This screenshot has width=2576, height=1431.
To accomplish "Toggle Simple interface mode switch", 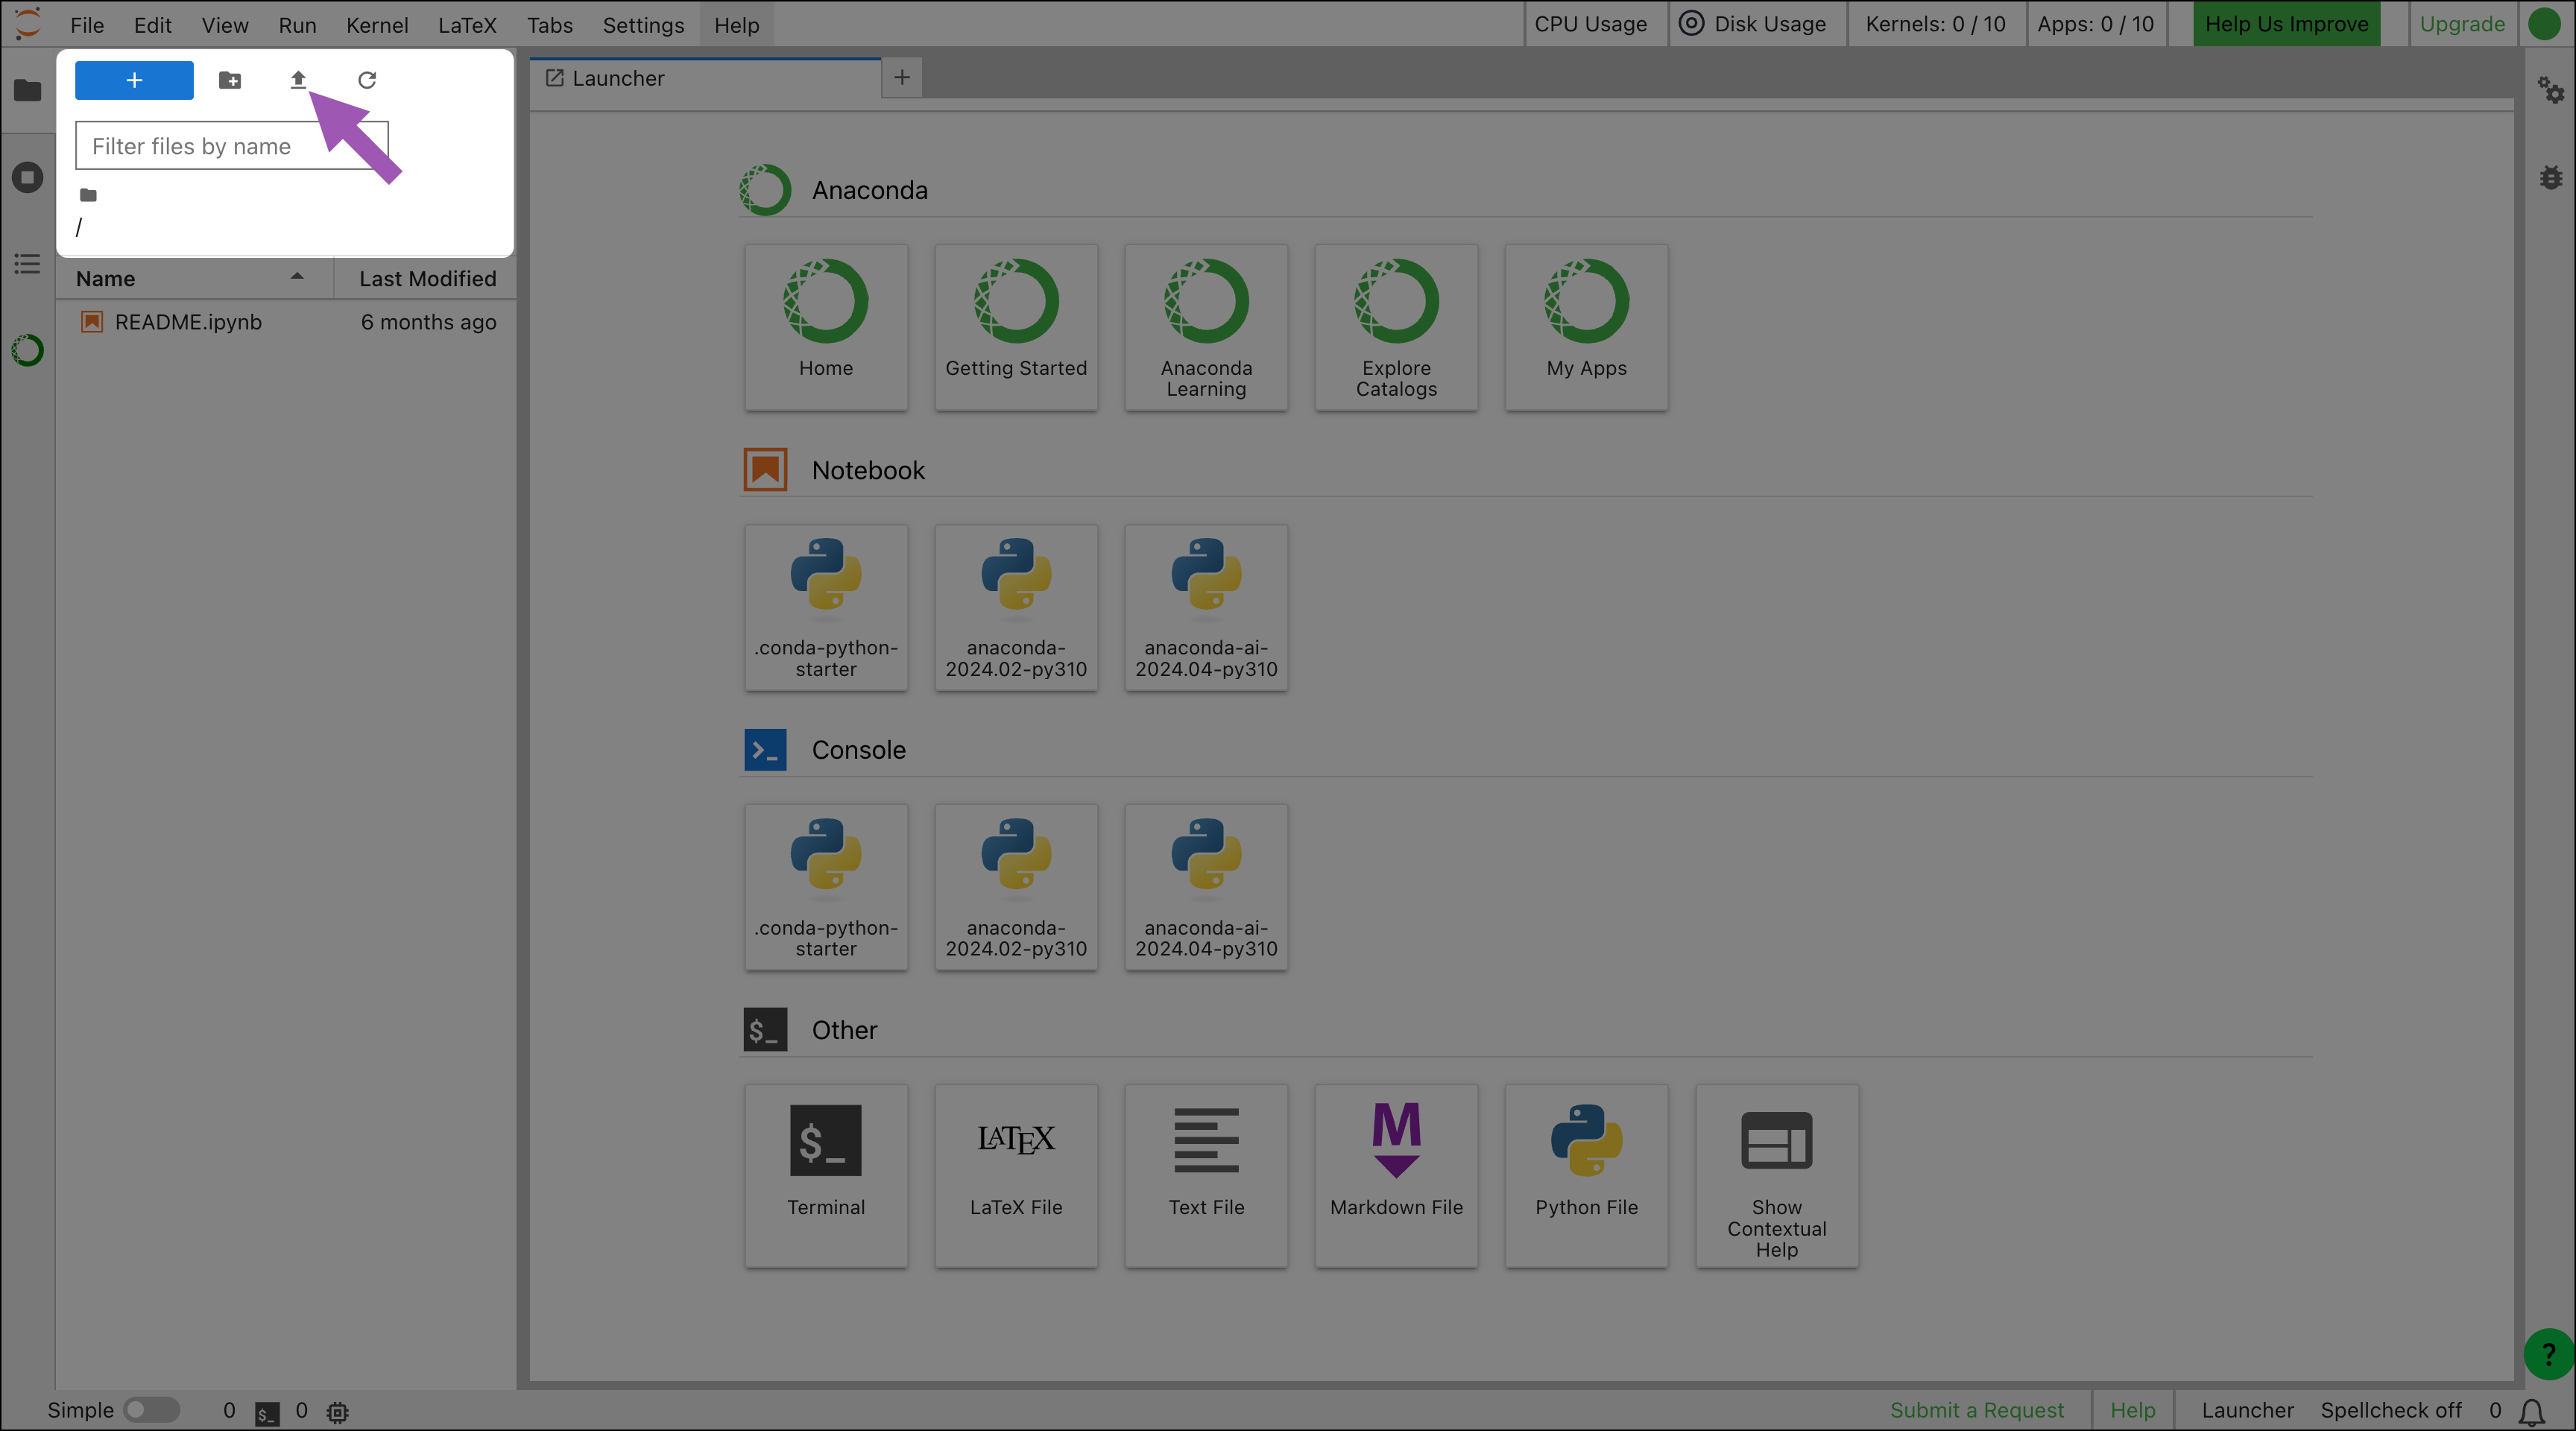I will tap(151, 1410).
